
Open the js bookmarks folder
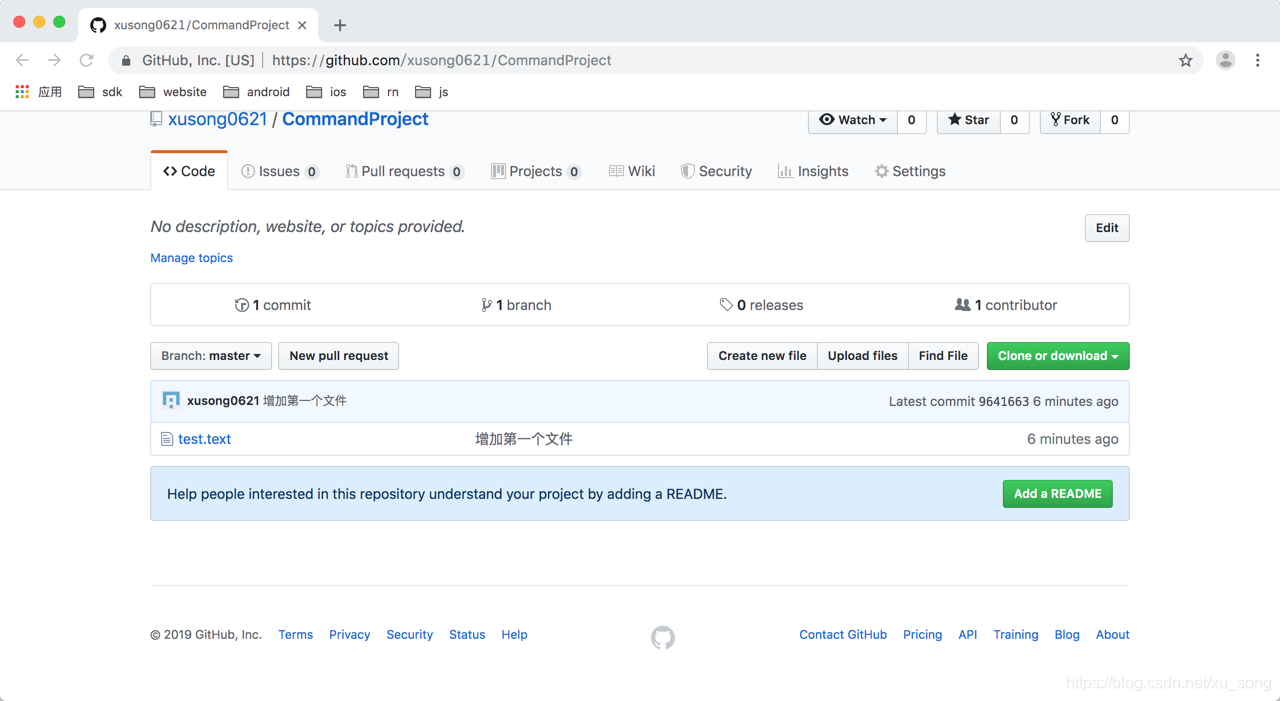pyautogui.click(x=432, y=91)
